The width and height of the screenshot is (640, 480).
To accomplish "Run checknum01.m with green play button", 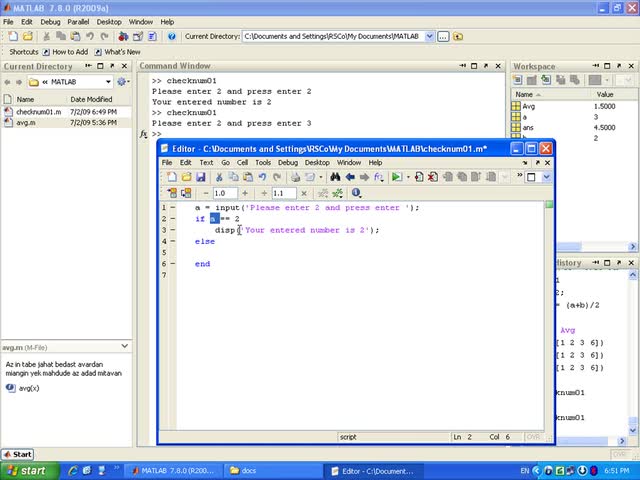I will coord(396,177).
